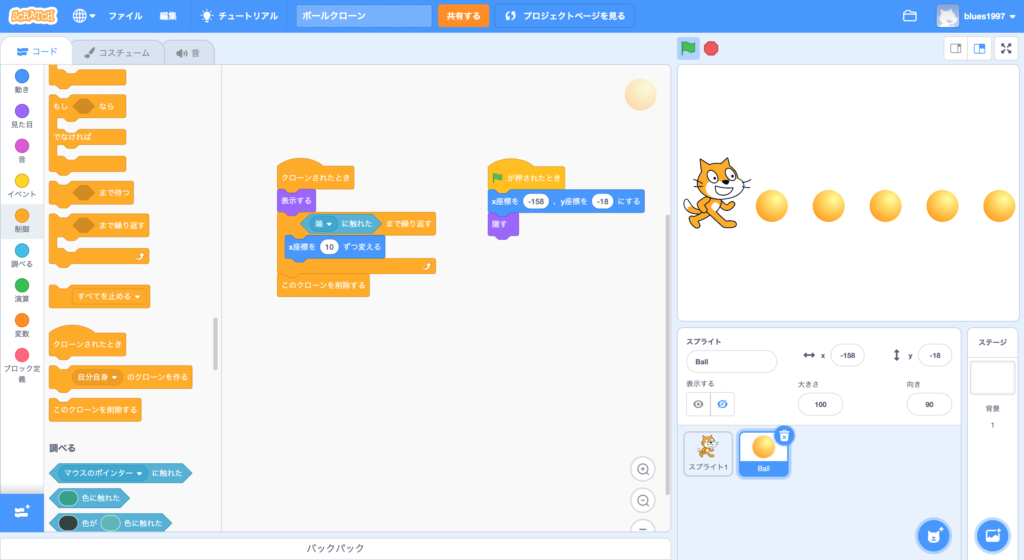Viewport: 1024px width, 560px height.
Task: Switch to the コード tab
Action: tap(37, 52)
